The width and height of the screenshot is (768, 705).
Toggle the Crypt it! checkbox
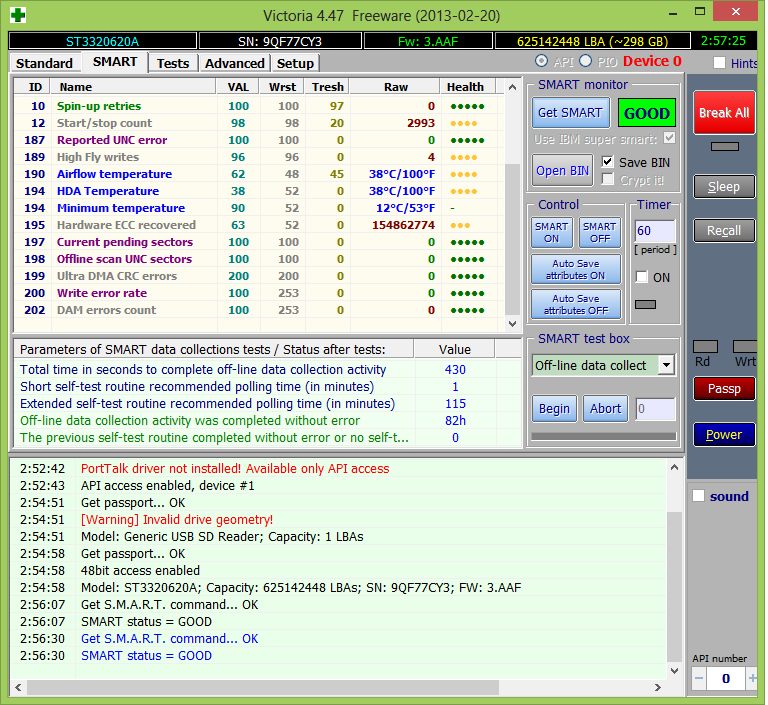607,179
